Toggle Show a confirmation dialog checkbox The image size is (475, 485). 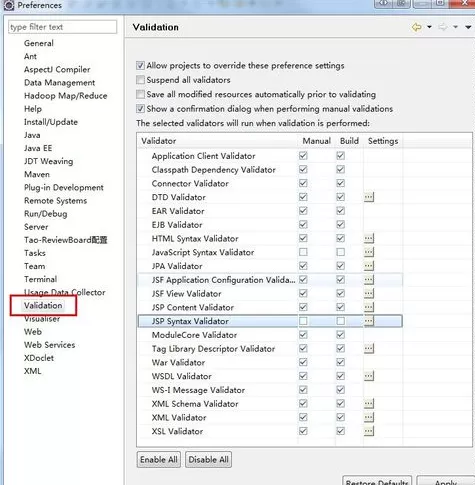coord(140,109)
